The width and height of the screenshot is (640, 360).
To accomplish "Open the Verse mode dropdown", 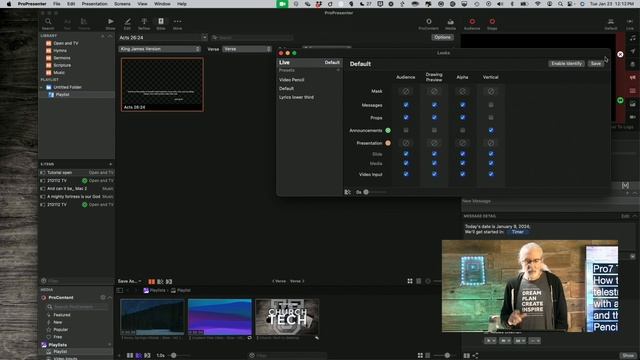I will (x=247, y=49).
